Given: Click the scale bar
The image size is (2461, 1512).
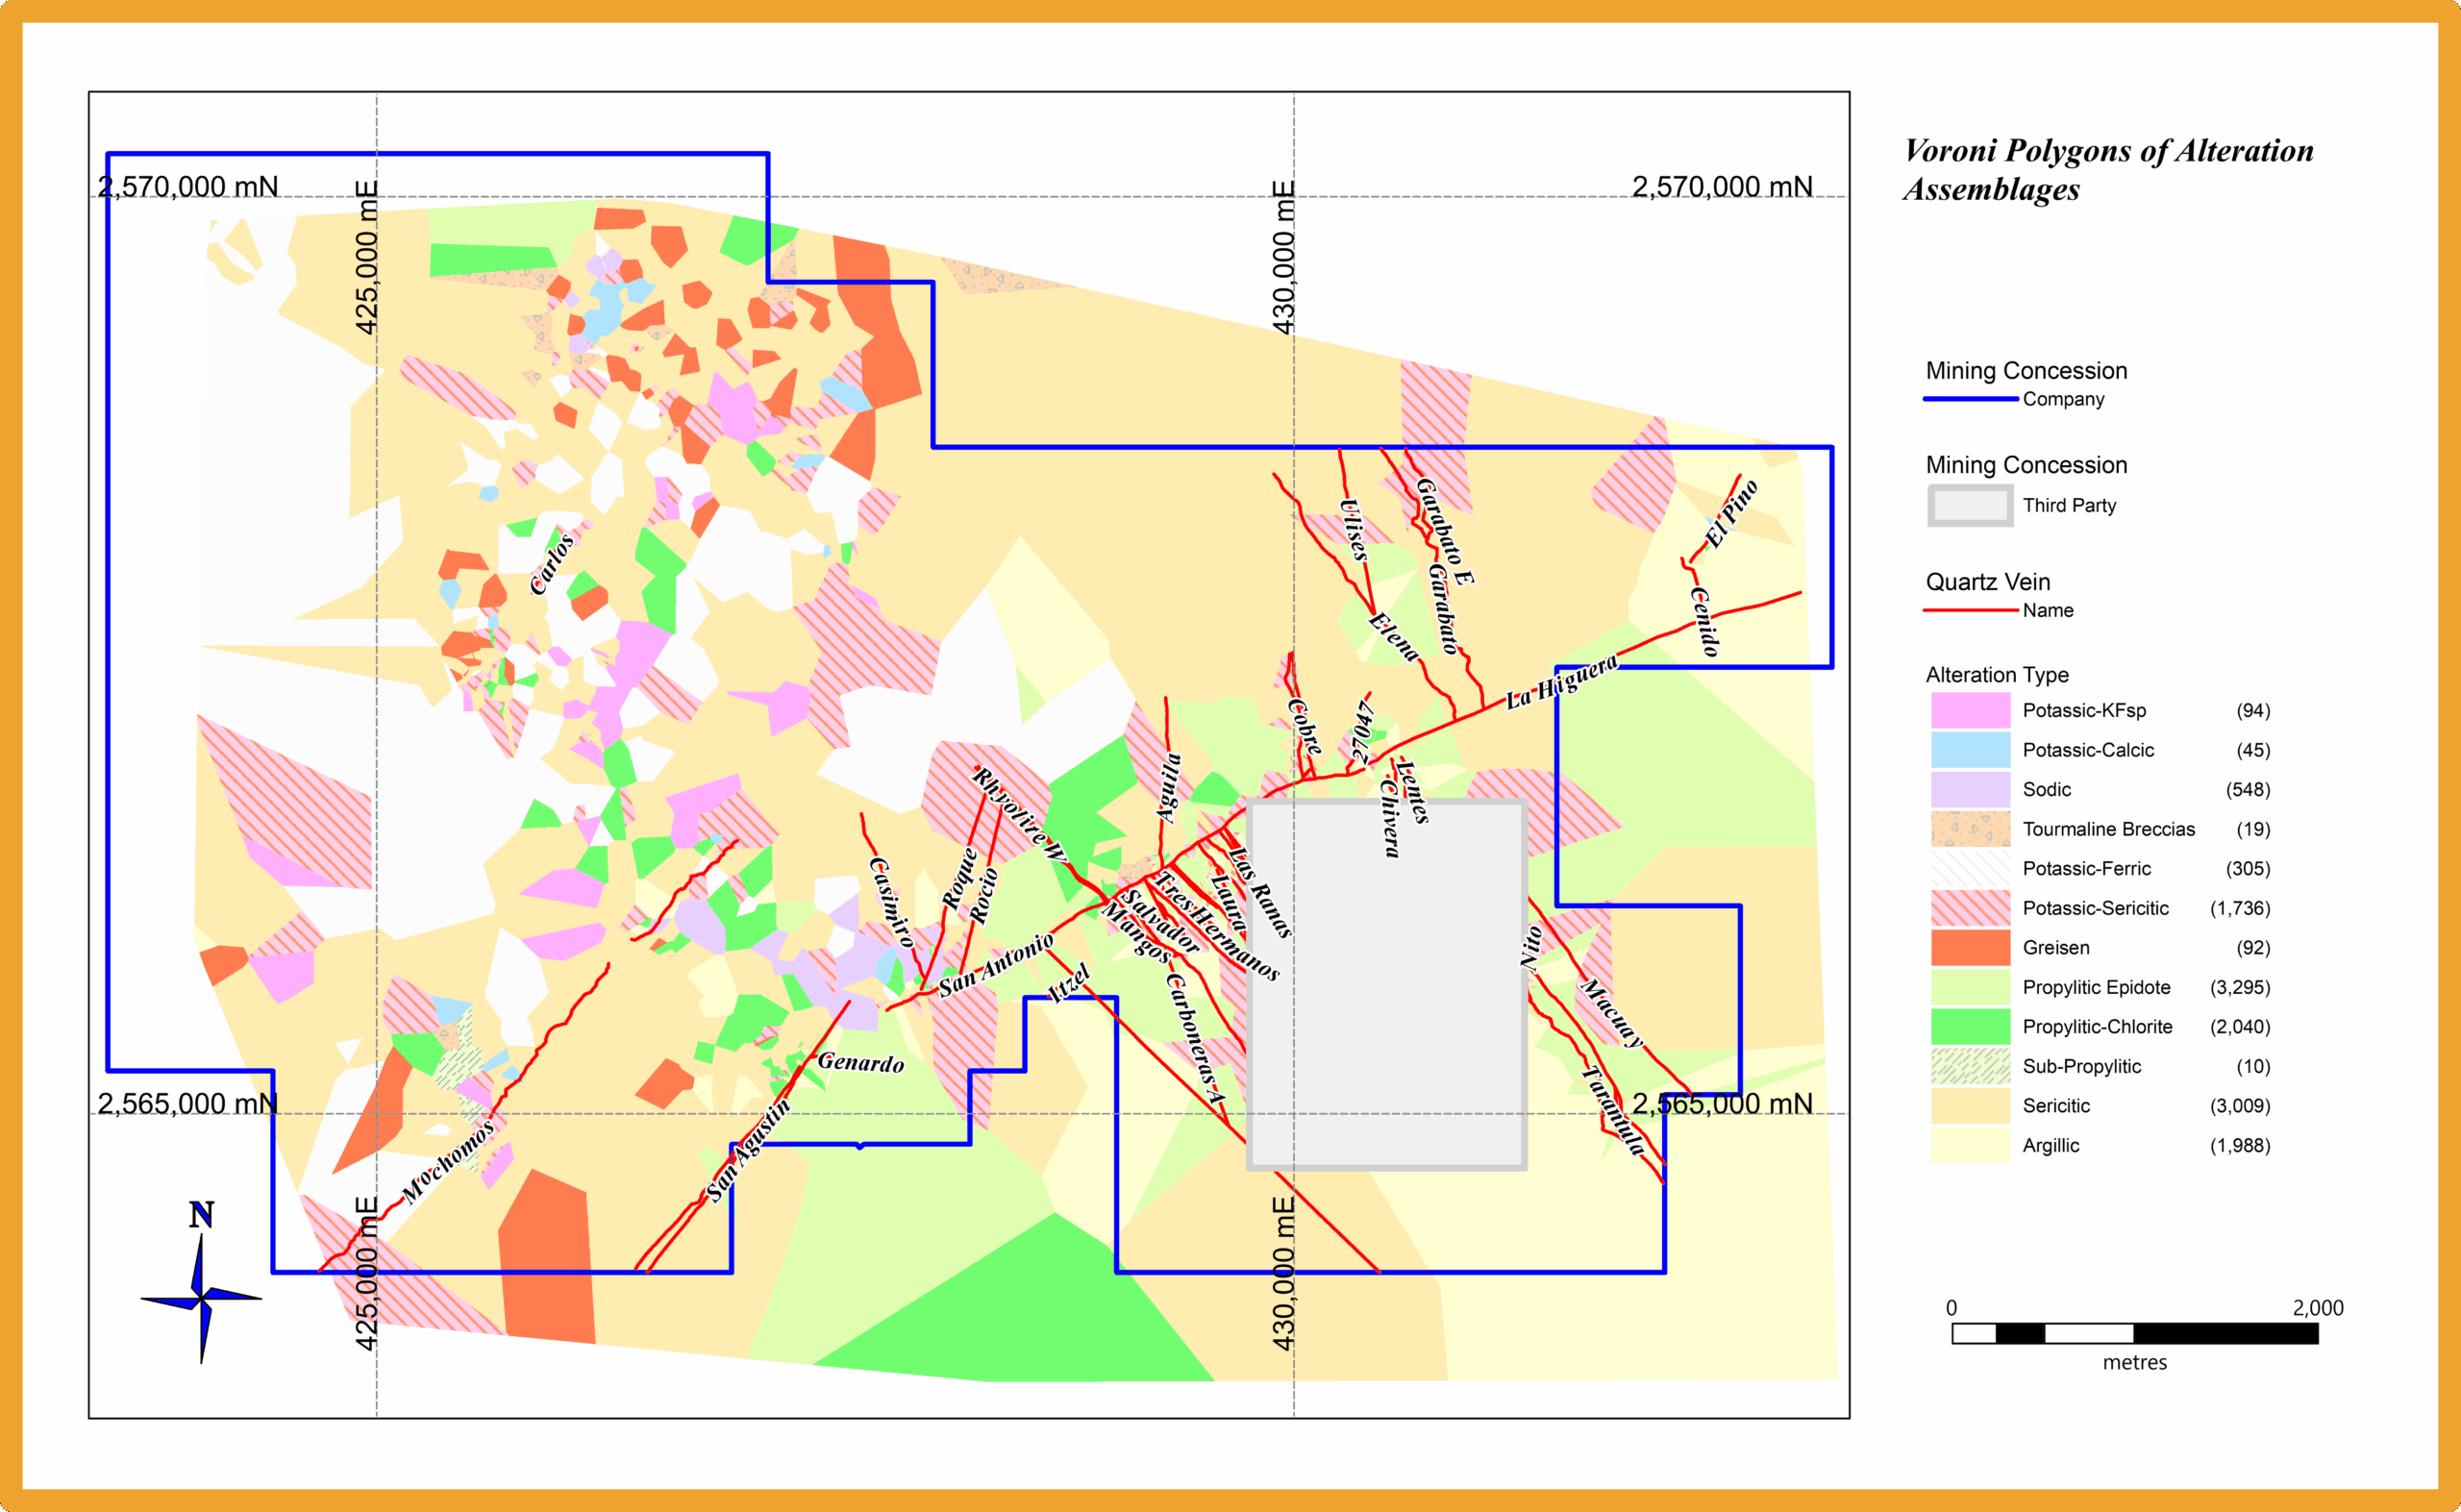Looking at the screenshot, I should [x=2134, y=1333].
